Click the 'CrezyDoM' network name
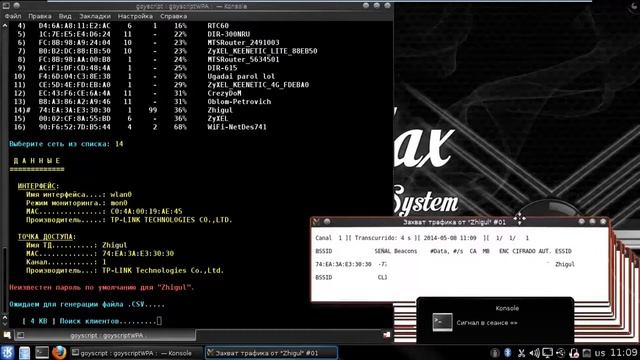This screenshot has width=640, height=360. (x=224, y=93)
